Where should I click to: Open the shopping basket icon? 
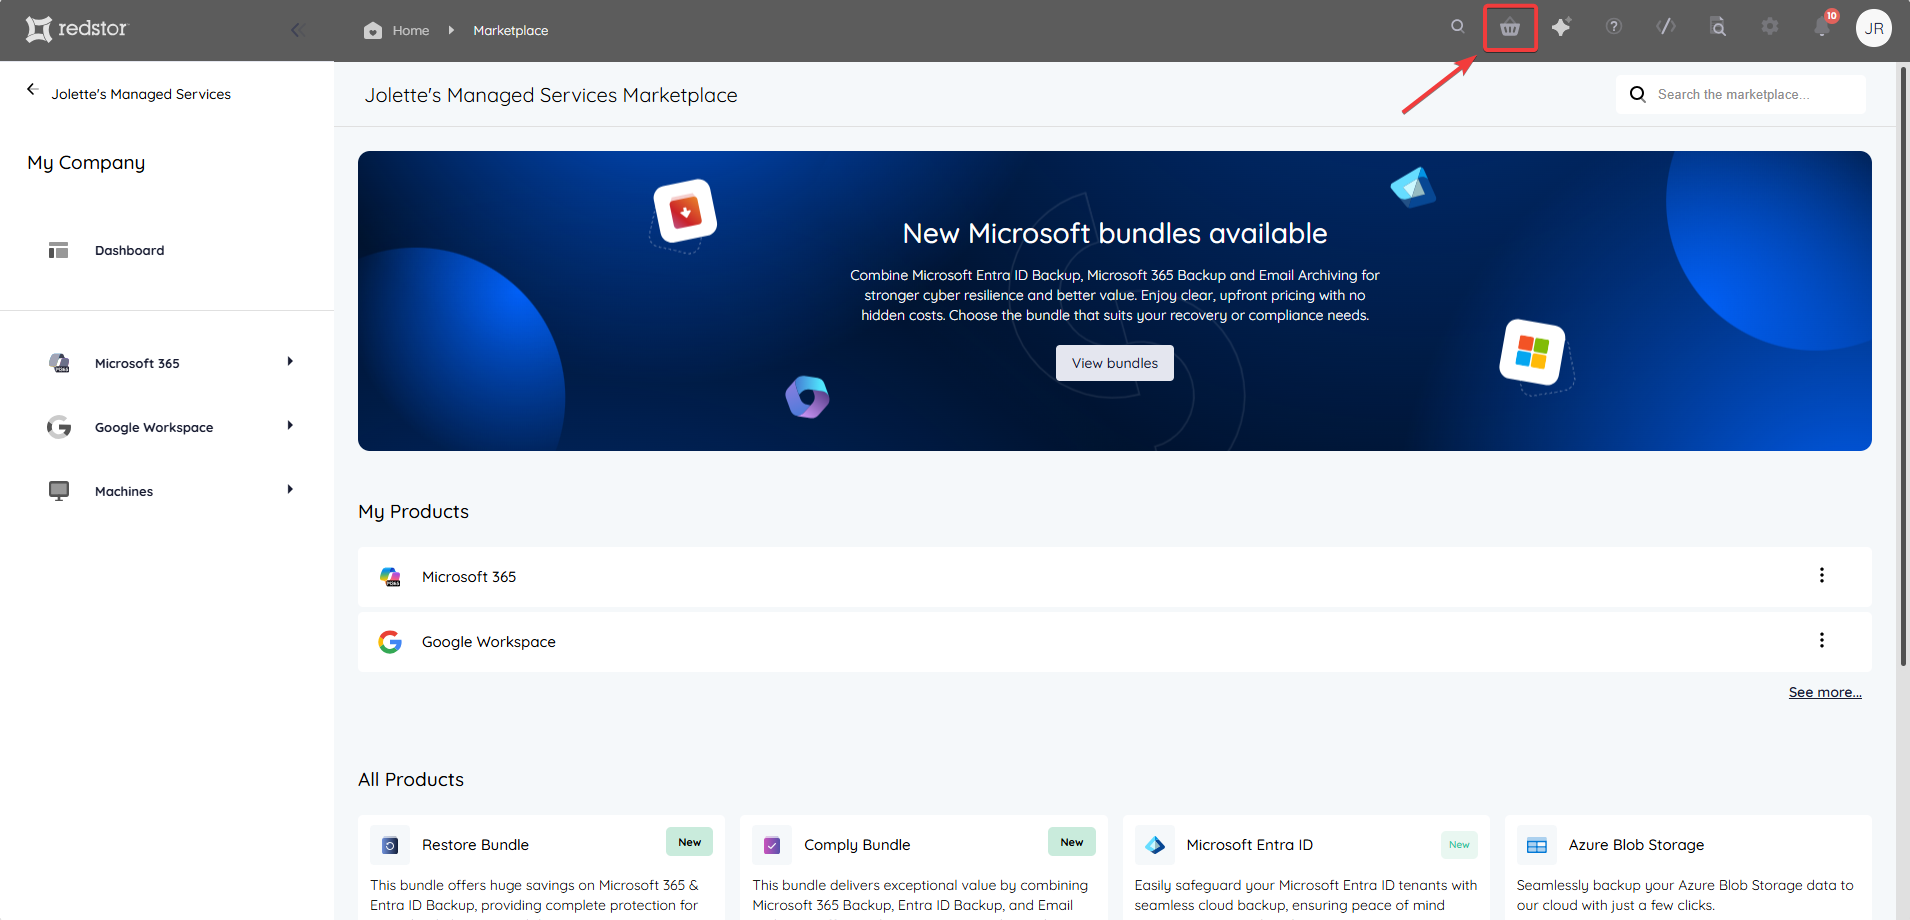[1510, 28]
